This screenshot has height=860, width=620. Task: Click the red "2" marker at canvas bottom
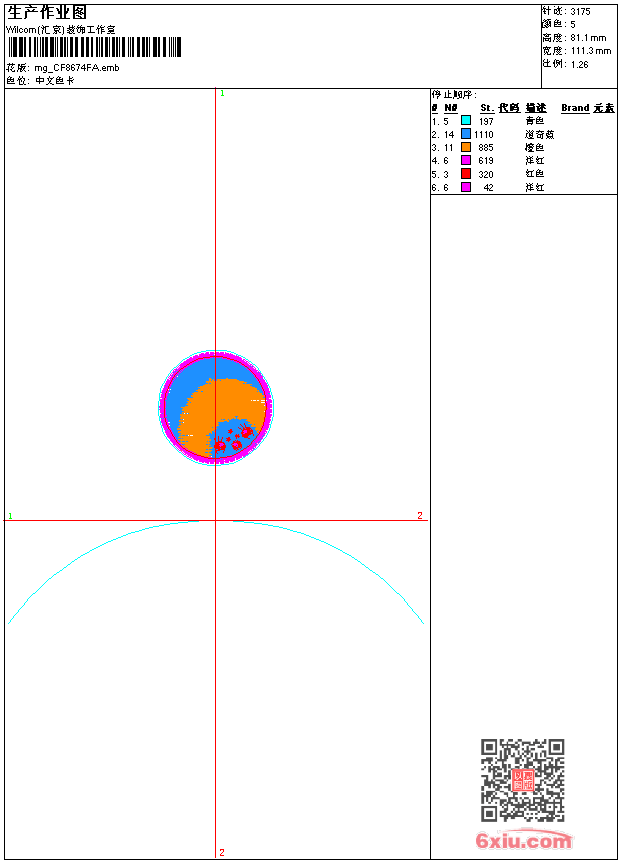221,852
